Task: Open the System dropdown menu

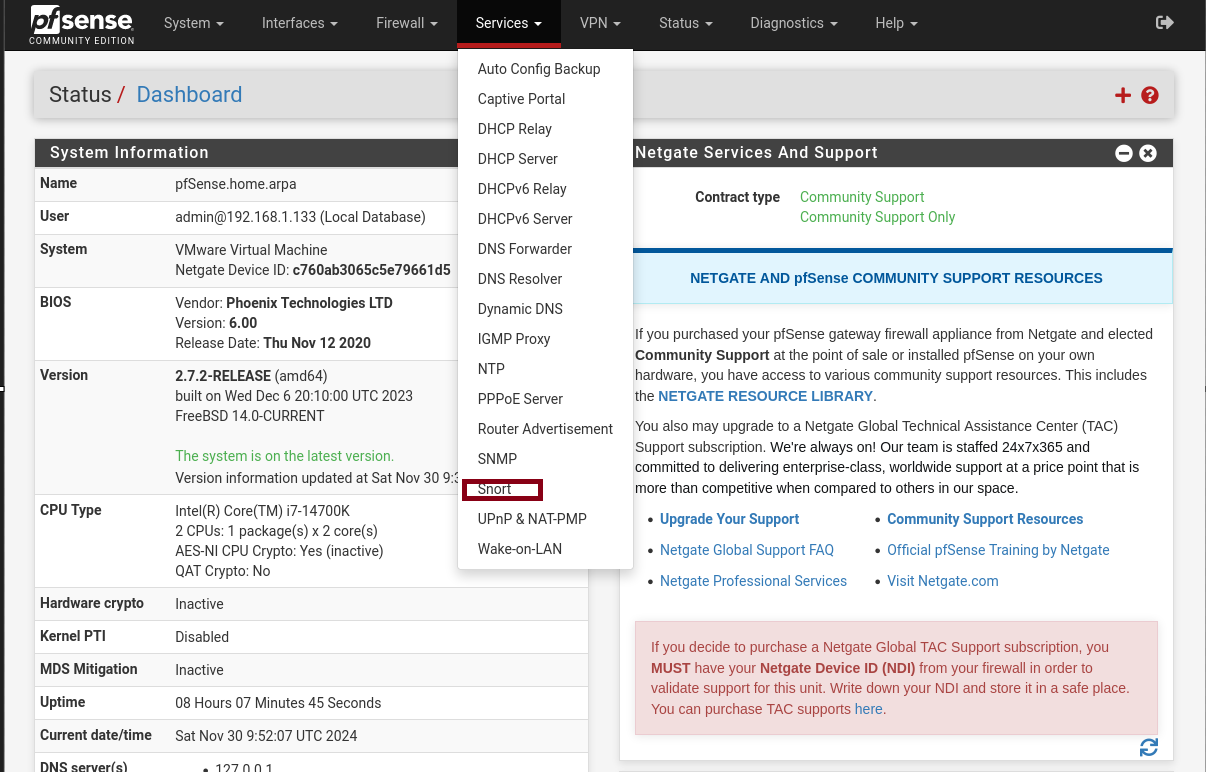Action: 194,23
